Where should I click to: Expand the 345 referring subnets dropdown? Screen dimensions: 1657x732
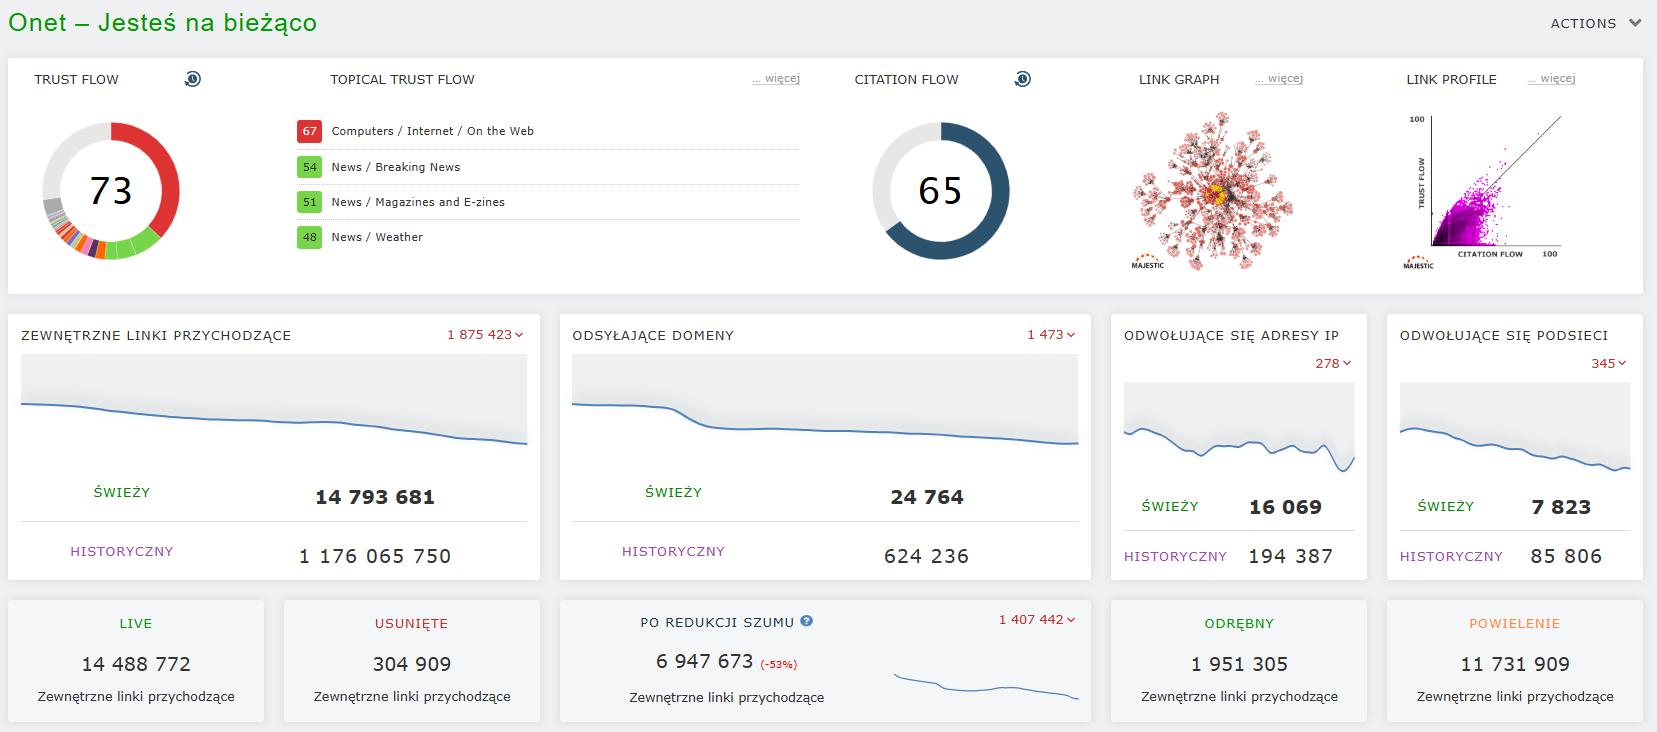point(1609,364)
